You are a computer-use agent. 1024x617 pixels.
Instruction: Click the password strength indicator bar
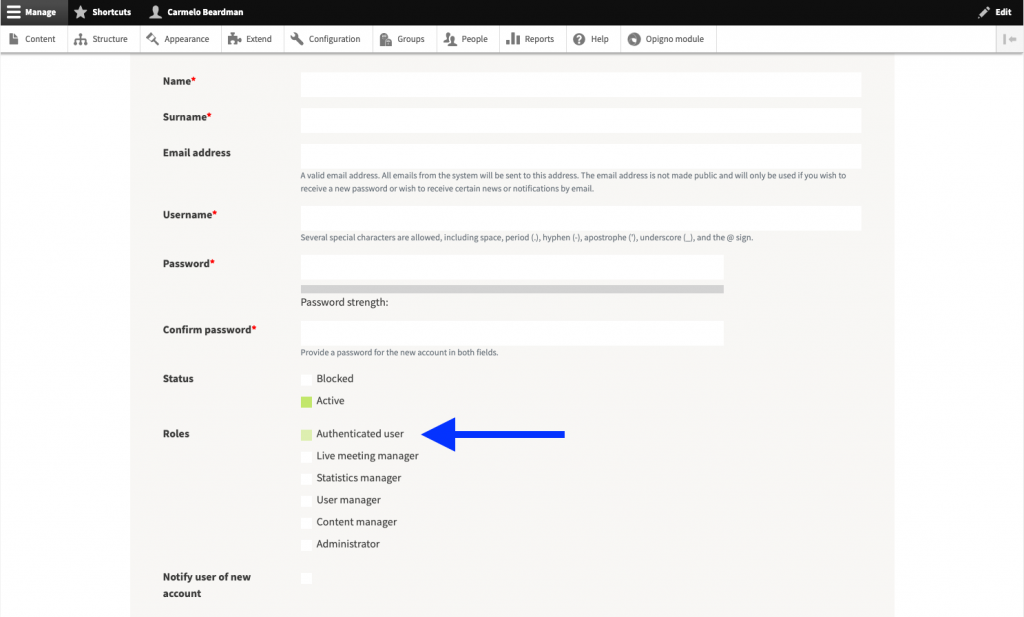[x=512, y=289]
